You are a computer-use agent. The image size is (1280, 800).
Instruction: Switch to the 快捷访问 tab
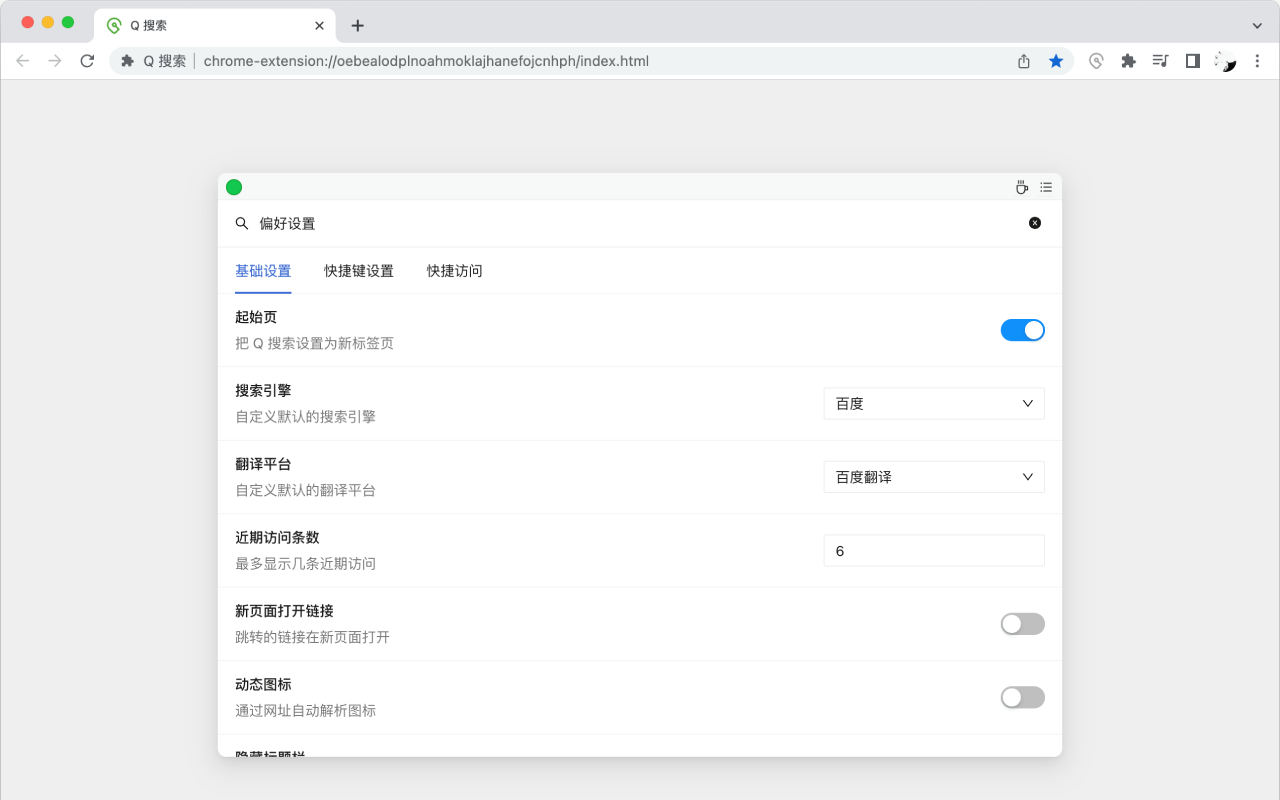[x=455, y=271]
